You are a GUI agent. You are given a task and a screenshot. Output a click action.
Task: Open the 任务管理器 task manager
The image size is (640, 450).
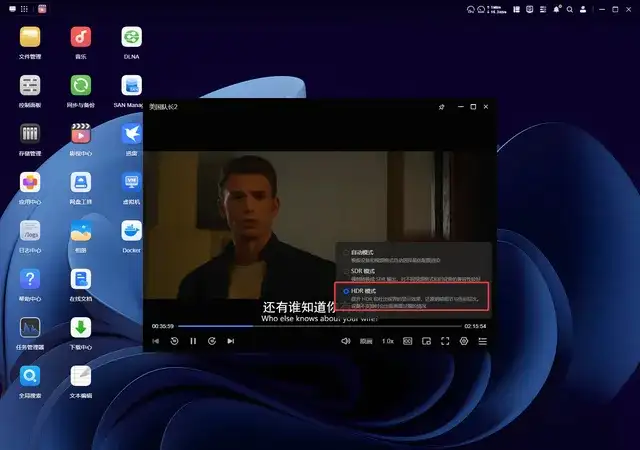(30, 328)
